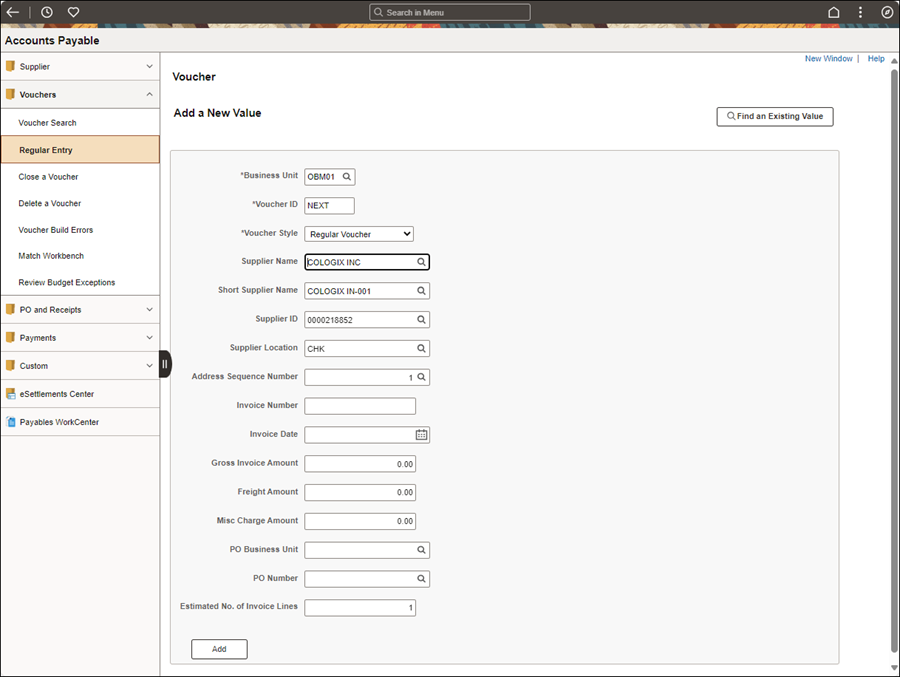
Task: Expand the Supplier section
Action: point(149,67)
